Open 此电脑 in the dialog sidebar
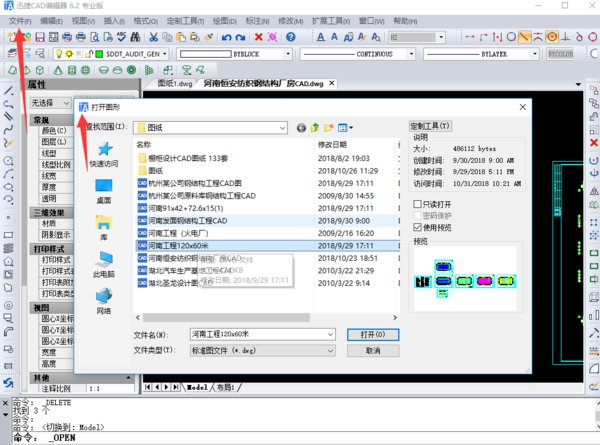Screen dimensions: 600x445 coord(104,264)
